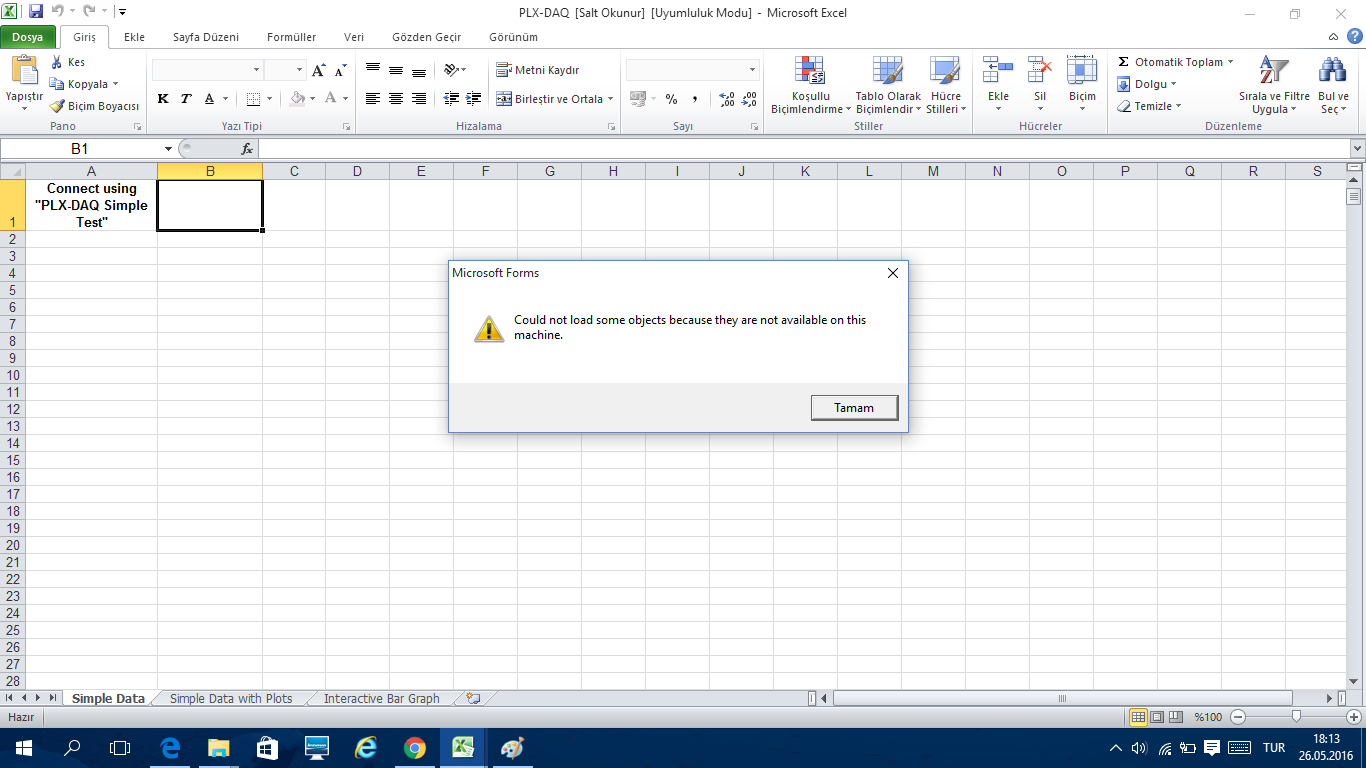Screen dimensions: 1366x768
Task: Open the Dolgu dropdown
Action: (x=1149, y=83)
